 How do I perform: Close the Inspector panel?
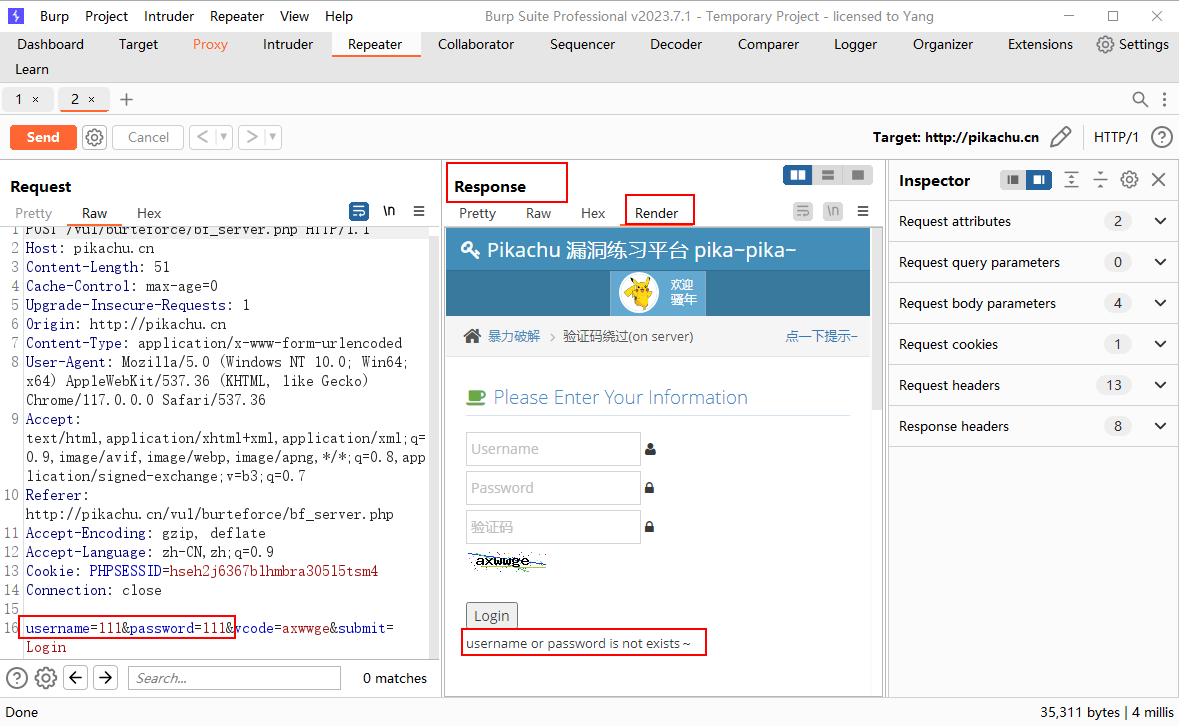(x=1159, y=180)
